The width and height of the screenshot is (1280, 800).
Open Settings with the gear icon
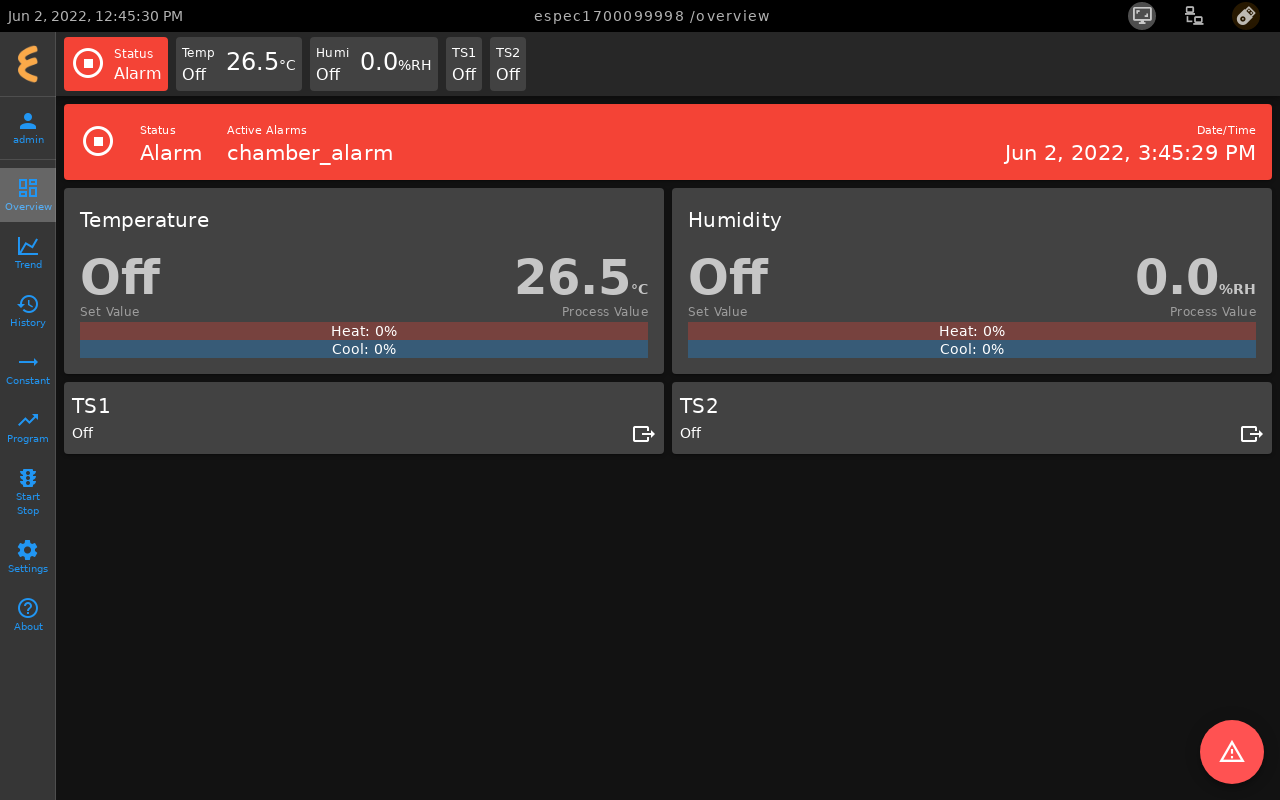(x=28, y=556)
